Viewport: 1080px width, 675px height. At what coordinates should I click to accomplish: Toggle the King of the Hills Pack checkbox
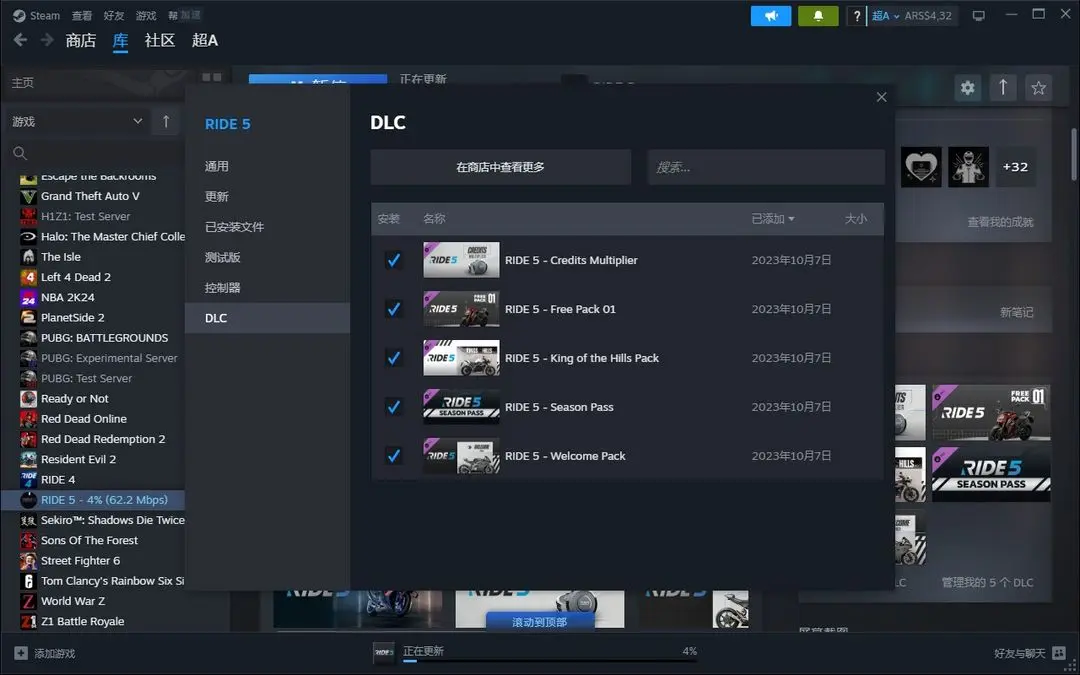click(x=393, y=357)
